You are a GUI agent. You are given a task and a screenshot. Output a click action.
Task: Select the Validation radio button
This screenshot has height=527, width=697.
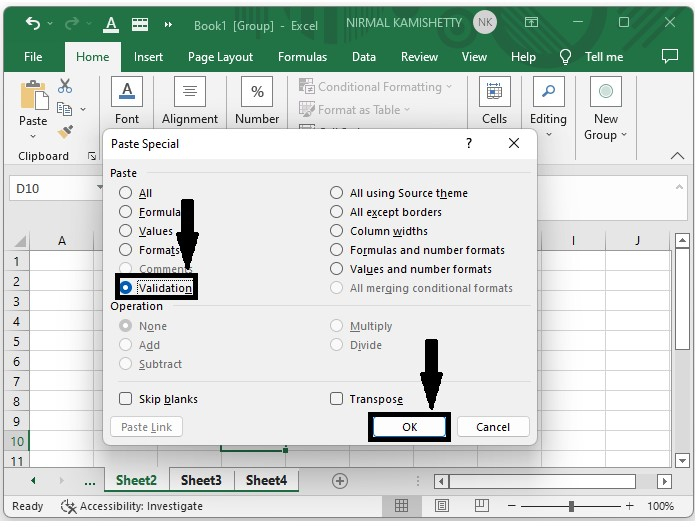click(125, 287)
